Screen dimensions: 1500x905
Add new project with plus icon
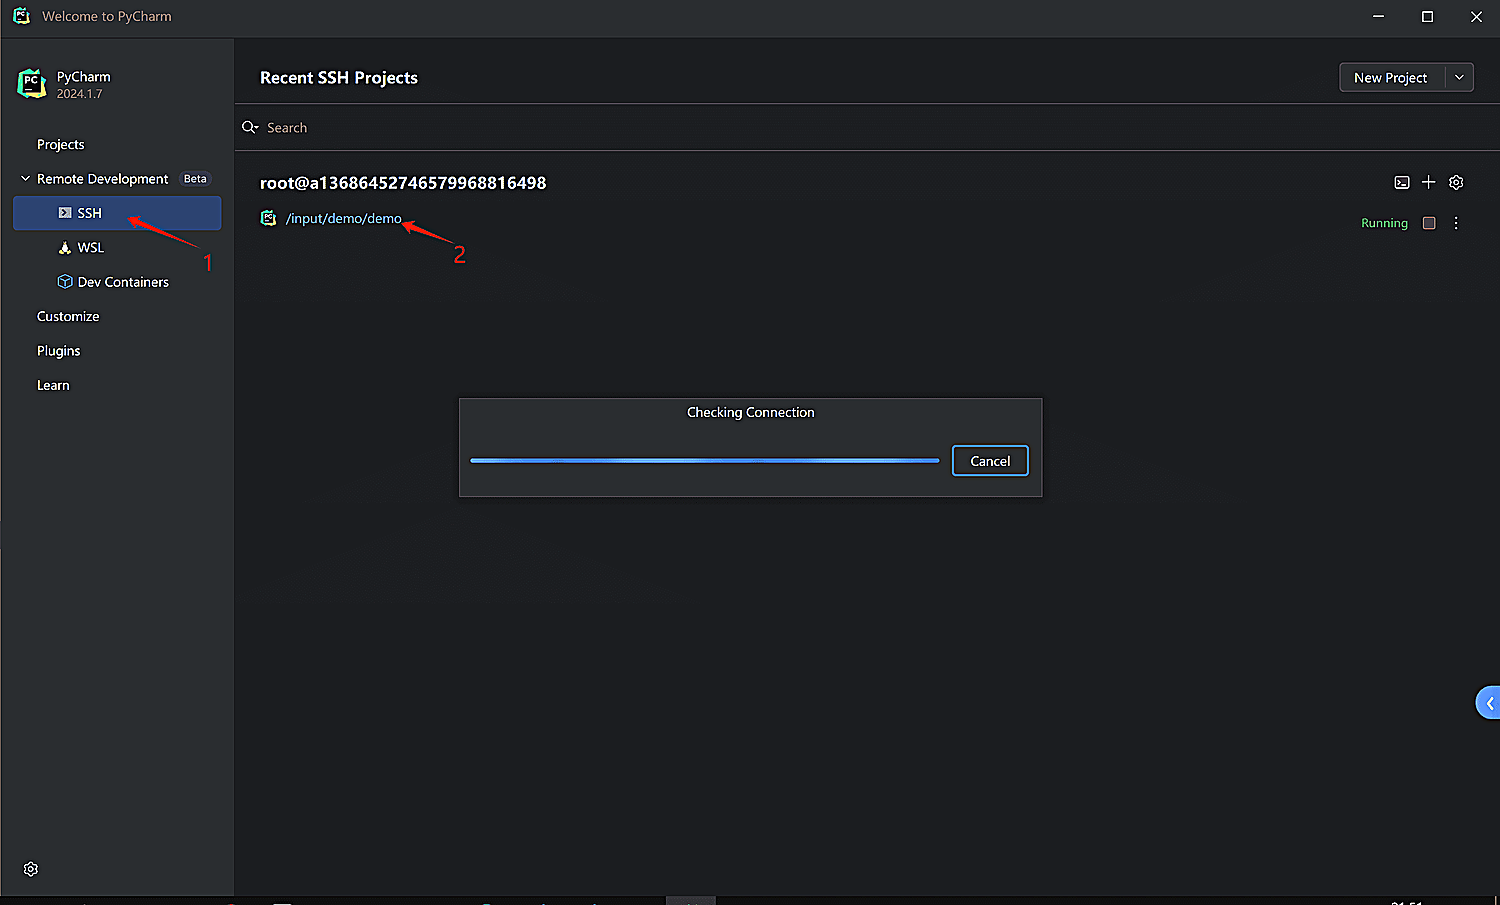(x=1429, y=182)
